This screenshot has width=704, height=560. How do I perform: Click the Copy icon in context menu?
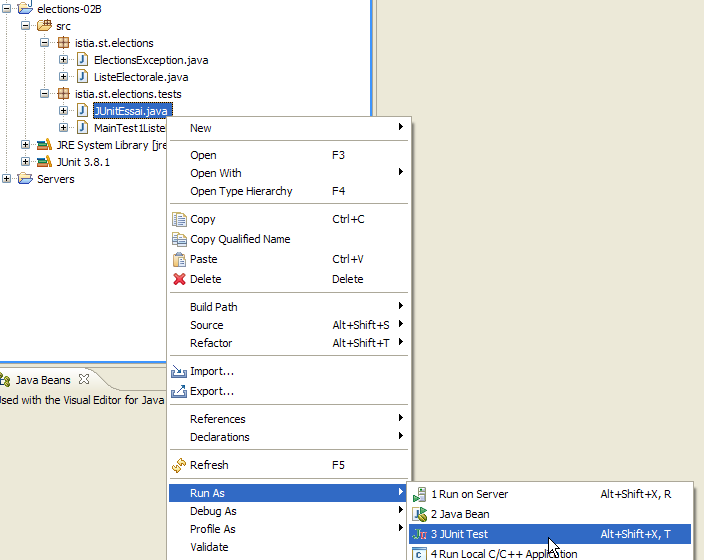[180, 219]
